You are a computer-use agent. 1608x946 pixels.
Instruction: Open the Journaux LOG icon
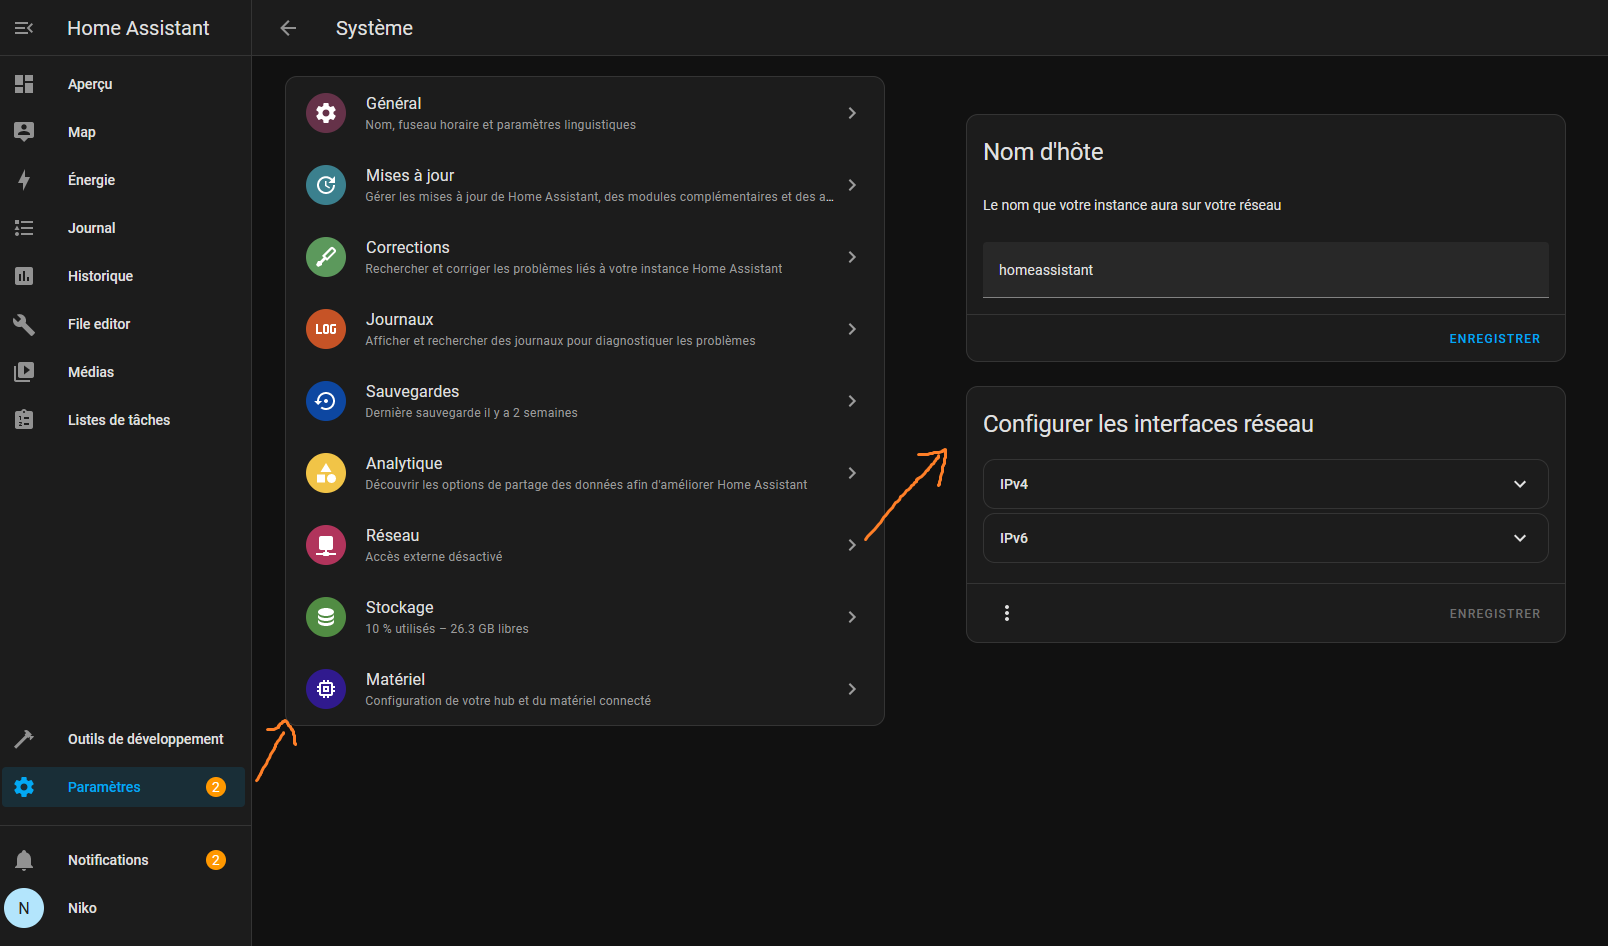coord(325,329)
